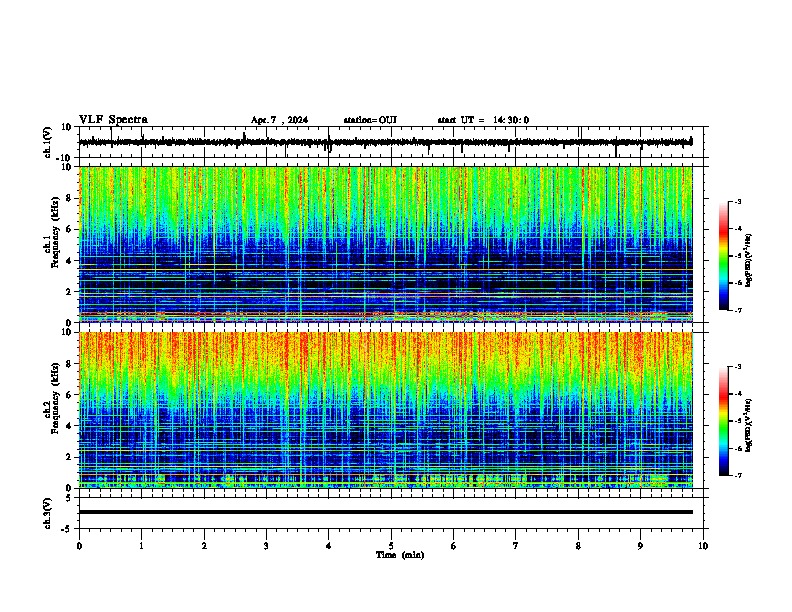
Task: Click the "8" tick on ch.1 frequency axis
Action: click(x=69, y=198)
